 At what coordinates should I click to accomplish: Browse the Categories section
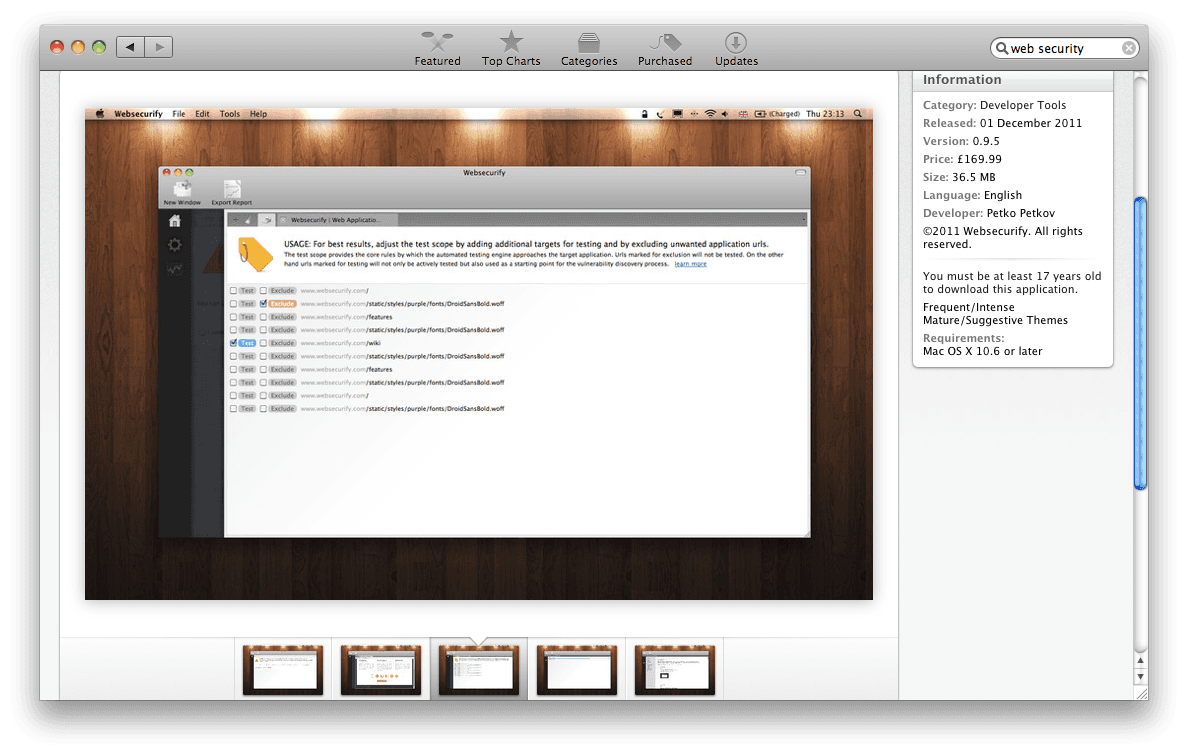click(x=589, y=49)
